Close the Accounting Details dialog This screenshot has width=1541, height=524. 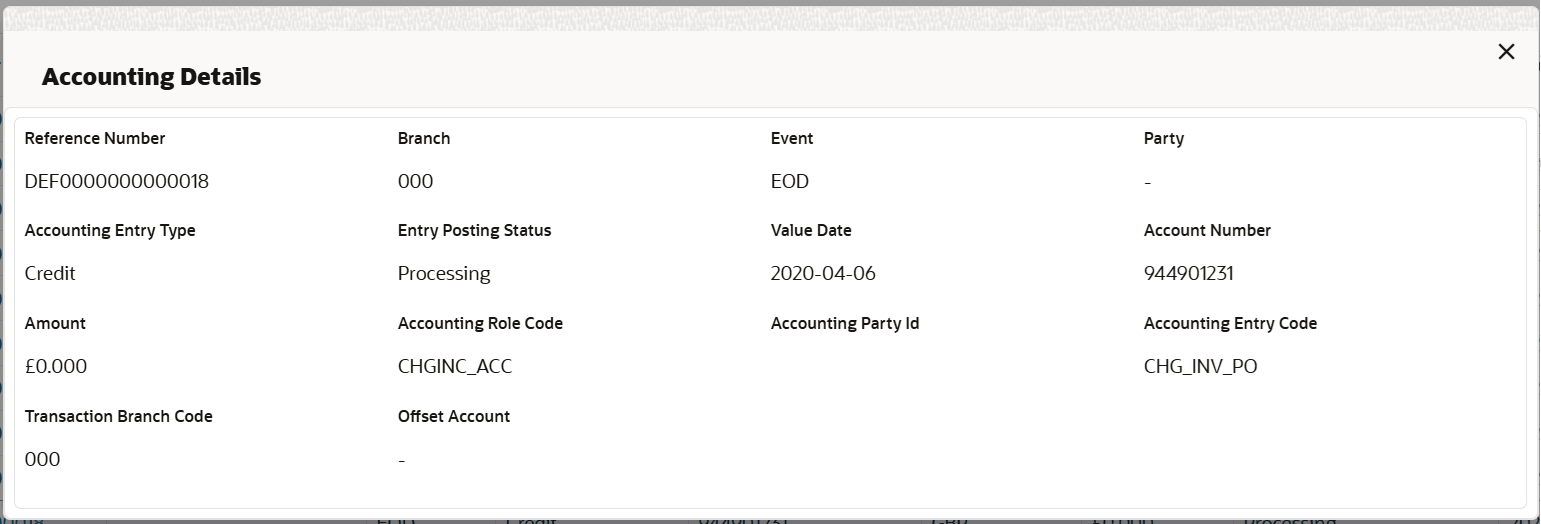[1506, 52]
